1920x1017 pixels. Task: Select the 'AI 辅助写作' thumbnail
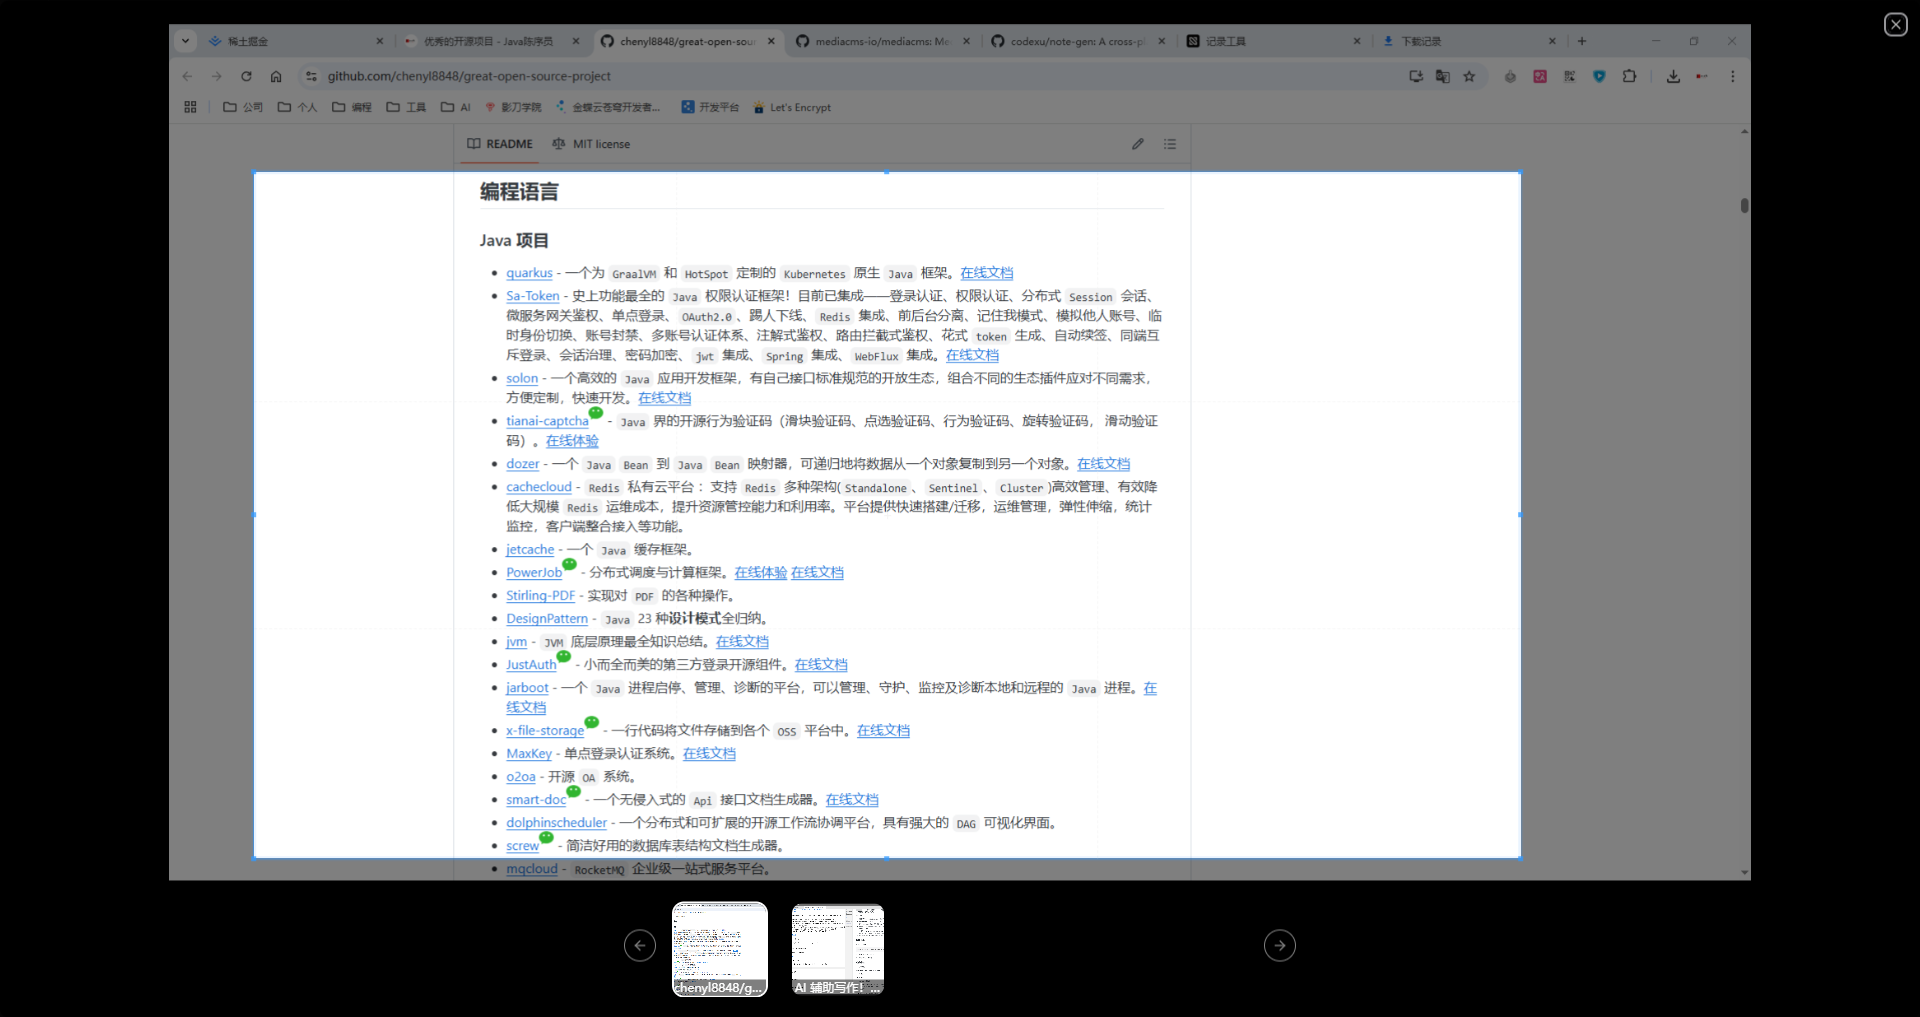point(838,949)
